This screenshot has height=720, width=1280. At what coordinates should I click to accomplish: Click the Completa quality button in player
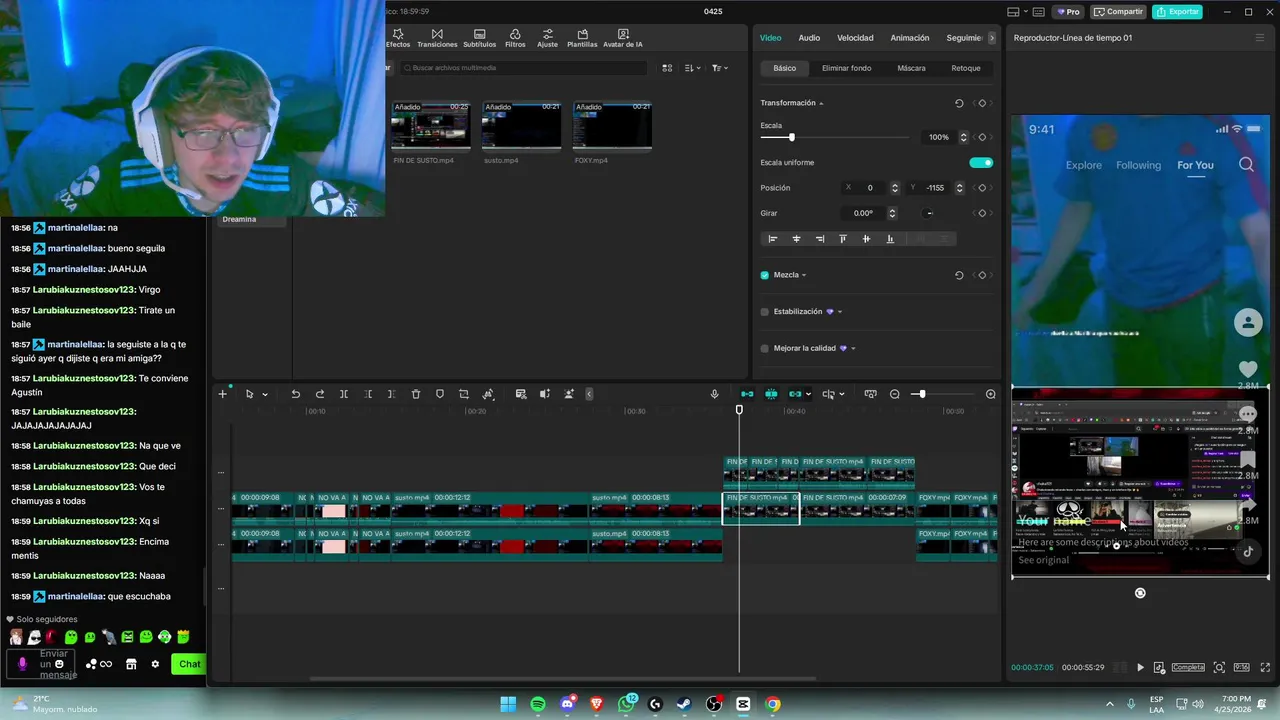coord(1188,667)
